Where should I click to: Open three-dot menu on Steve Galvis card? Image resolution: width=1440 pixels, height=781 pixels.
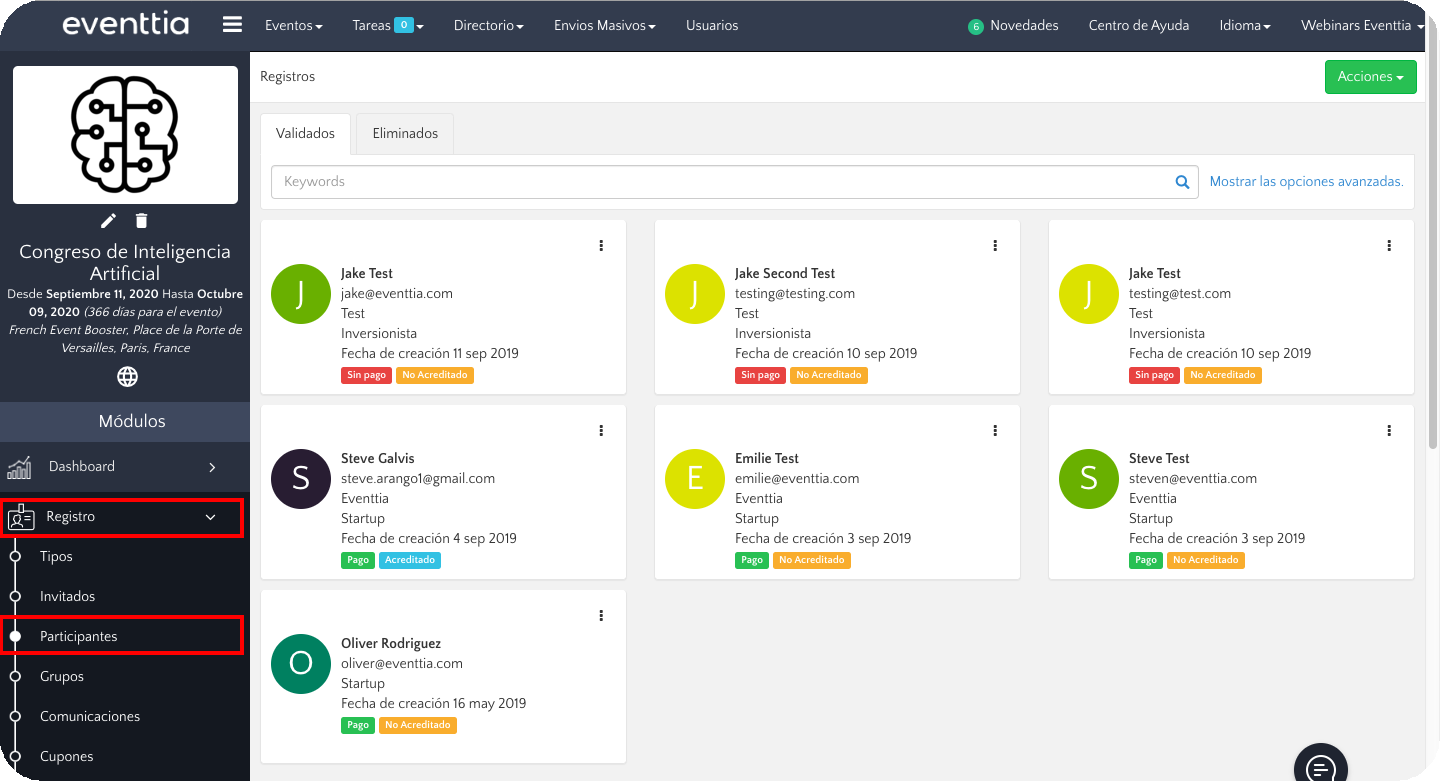[x=601, y=431]
